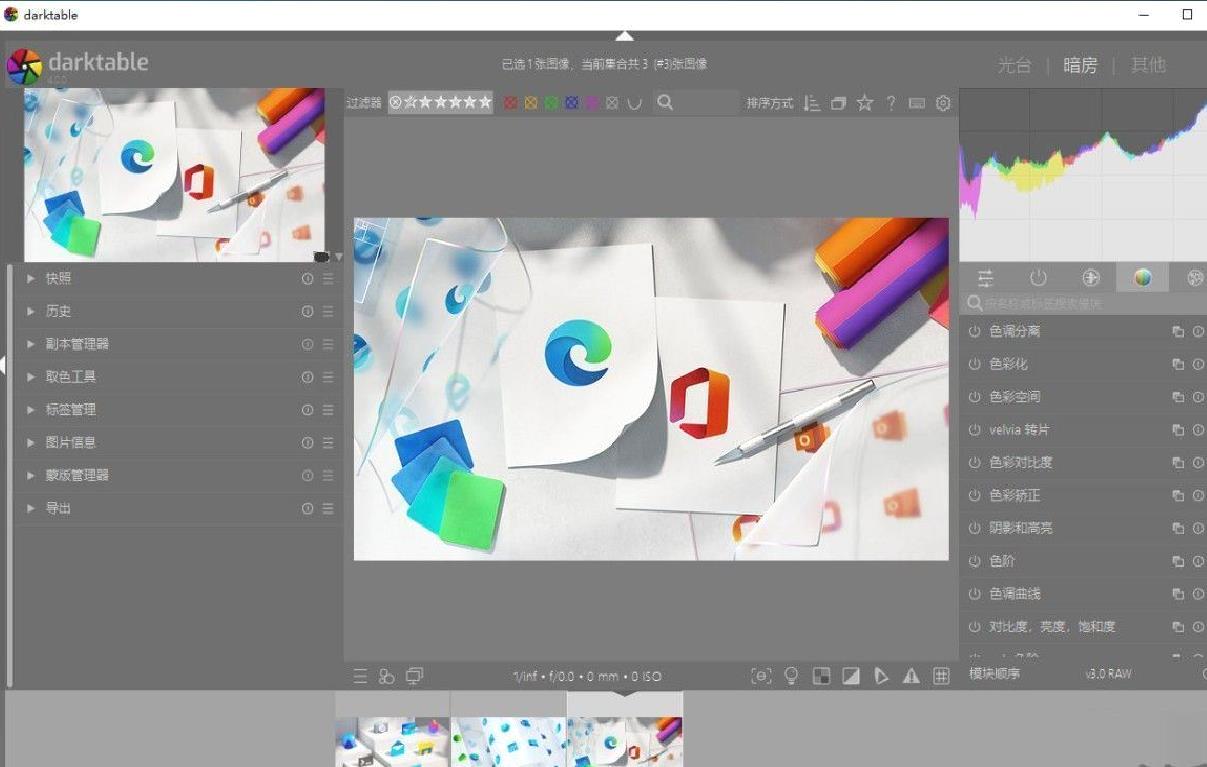
Task: Reset the 标签管理 panel
Action: click(x=307, y=410)
